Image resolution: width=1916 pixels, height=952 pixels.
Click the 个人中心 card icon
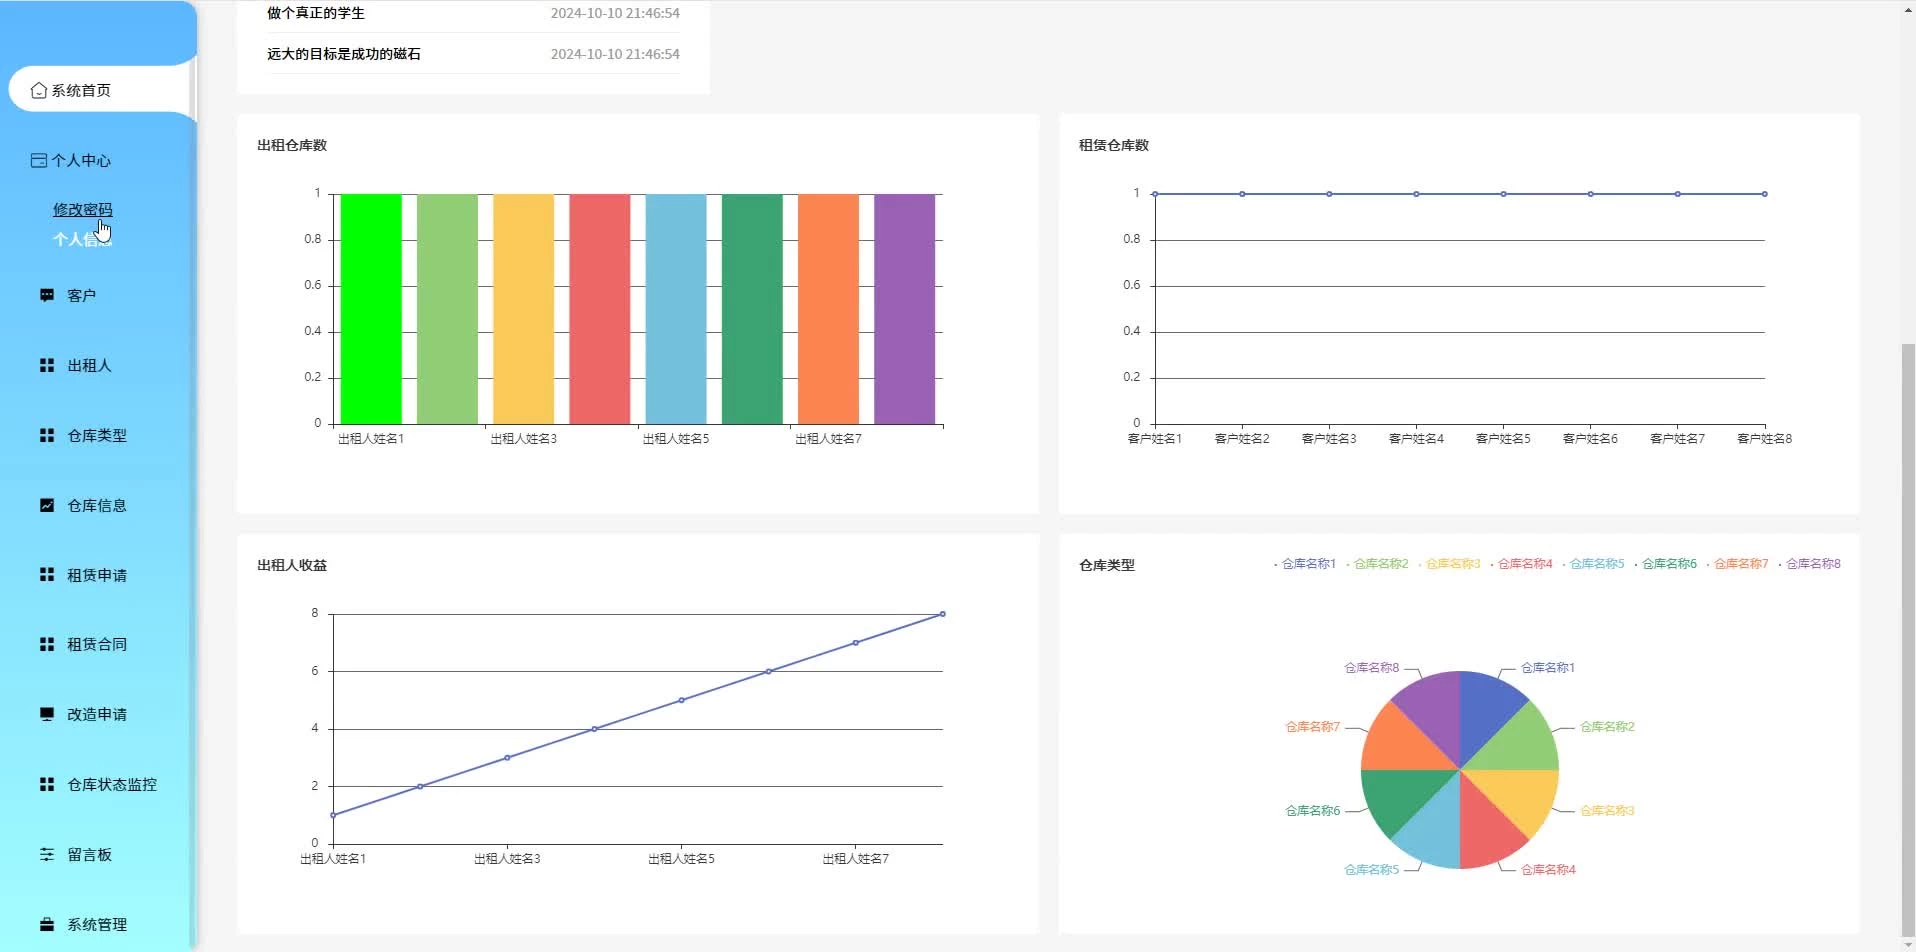39,161
